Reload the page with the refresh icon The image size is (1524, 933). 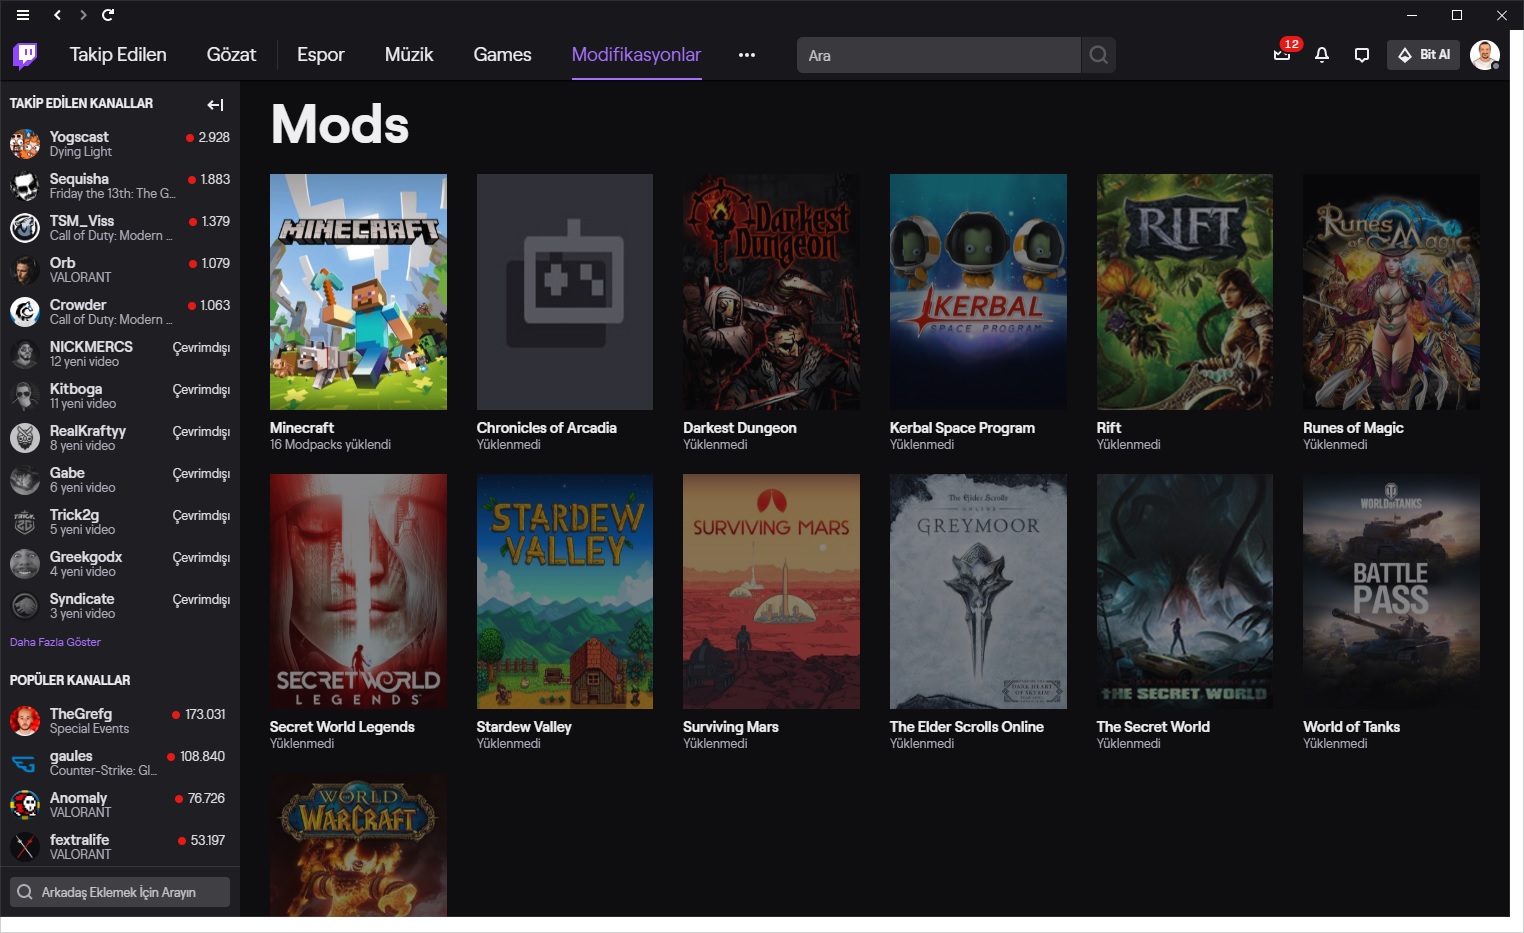point(108,15)
